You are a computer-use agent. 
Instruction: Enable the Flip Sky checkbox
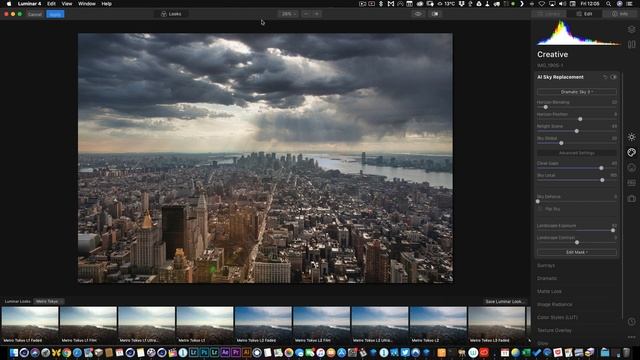[x=540, y=209]
